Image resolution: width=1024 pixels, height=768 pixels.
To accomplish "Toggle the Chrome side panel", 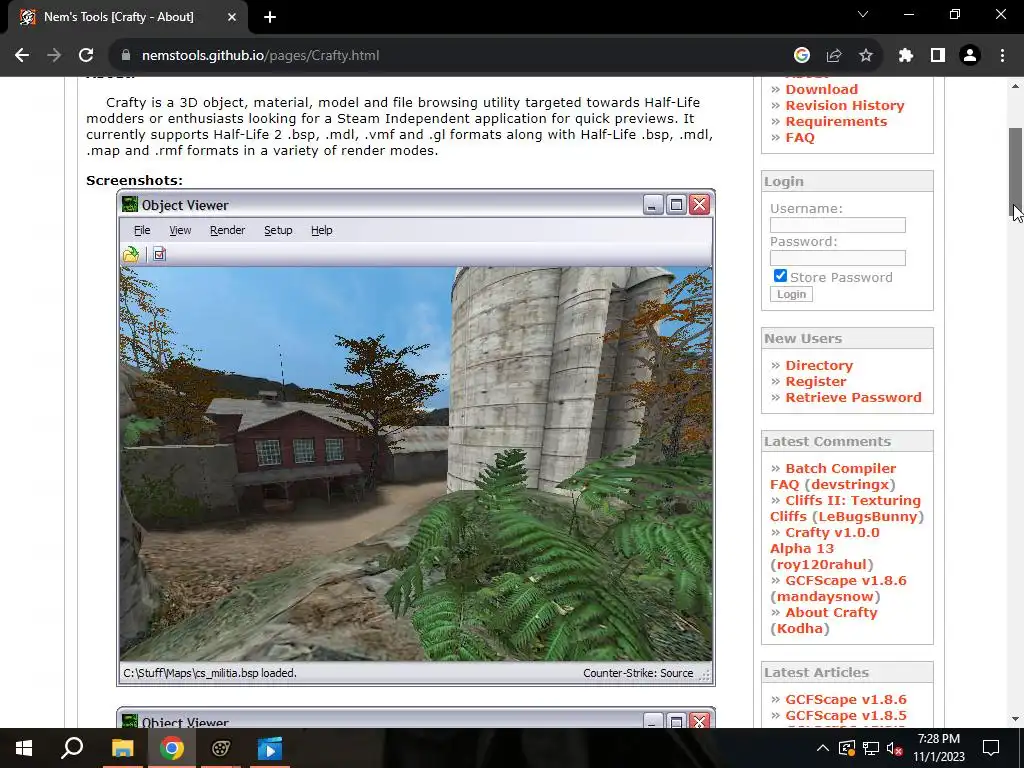I will pos(938,56).
